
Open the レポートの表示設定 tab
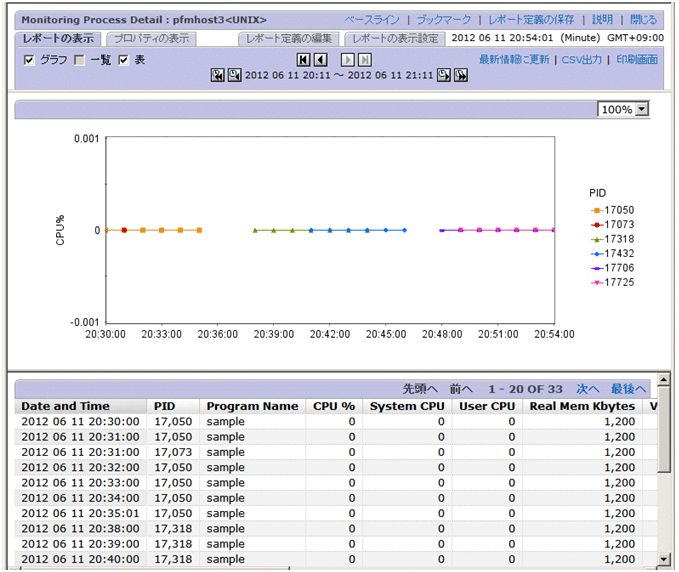[394, 38]
